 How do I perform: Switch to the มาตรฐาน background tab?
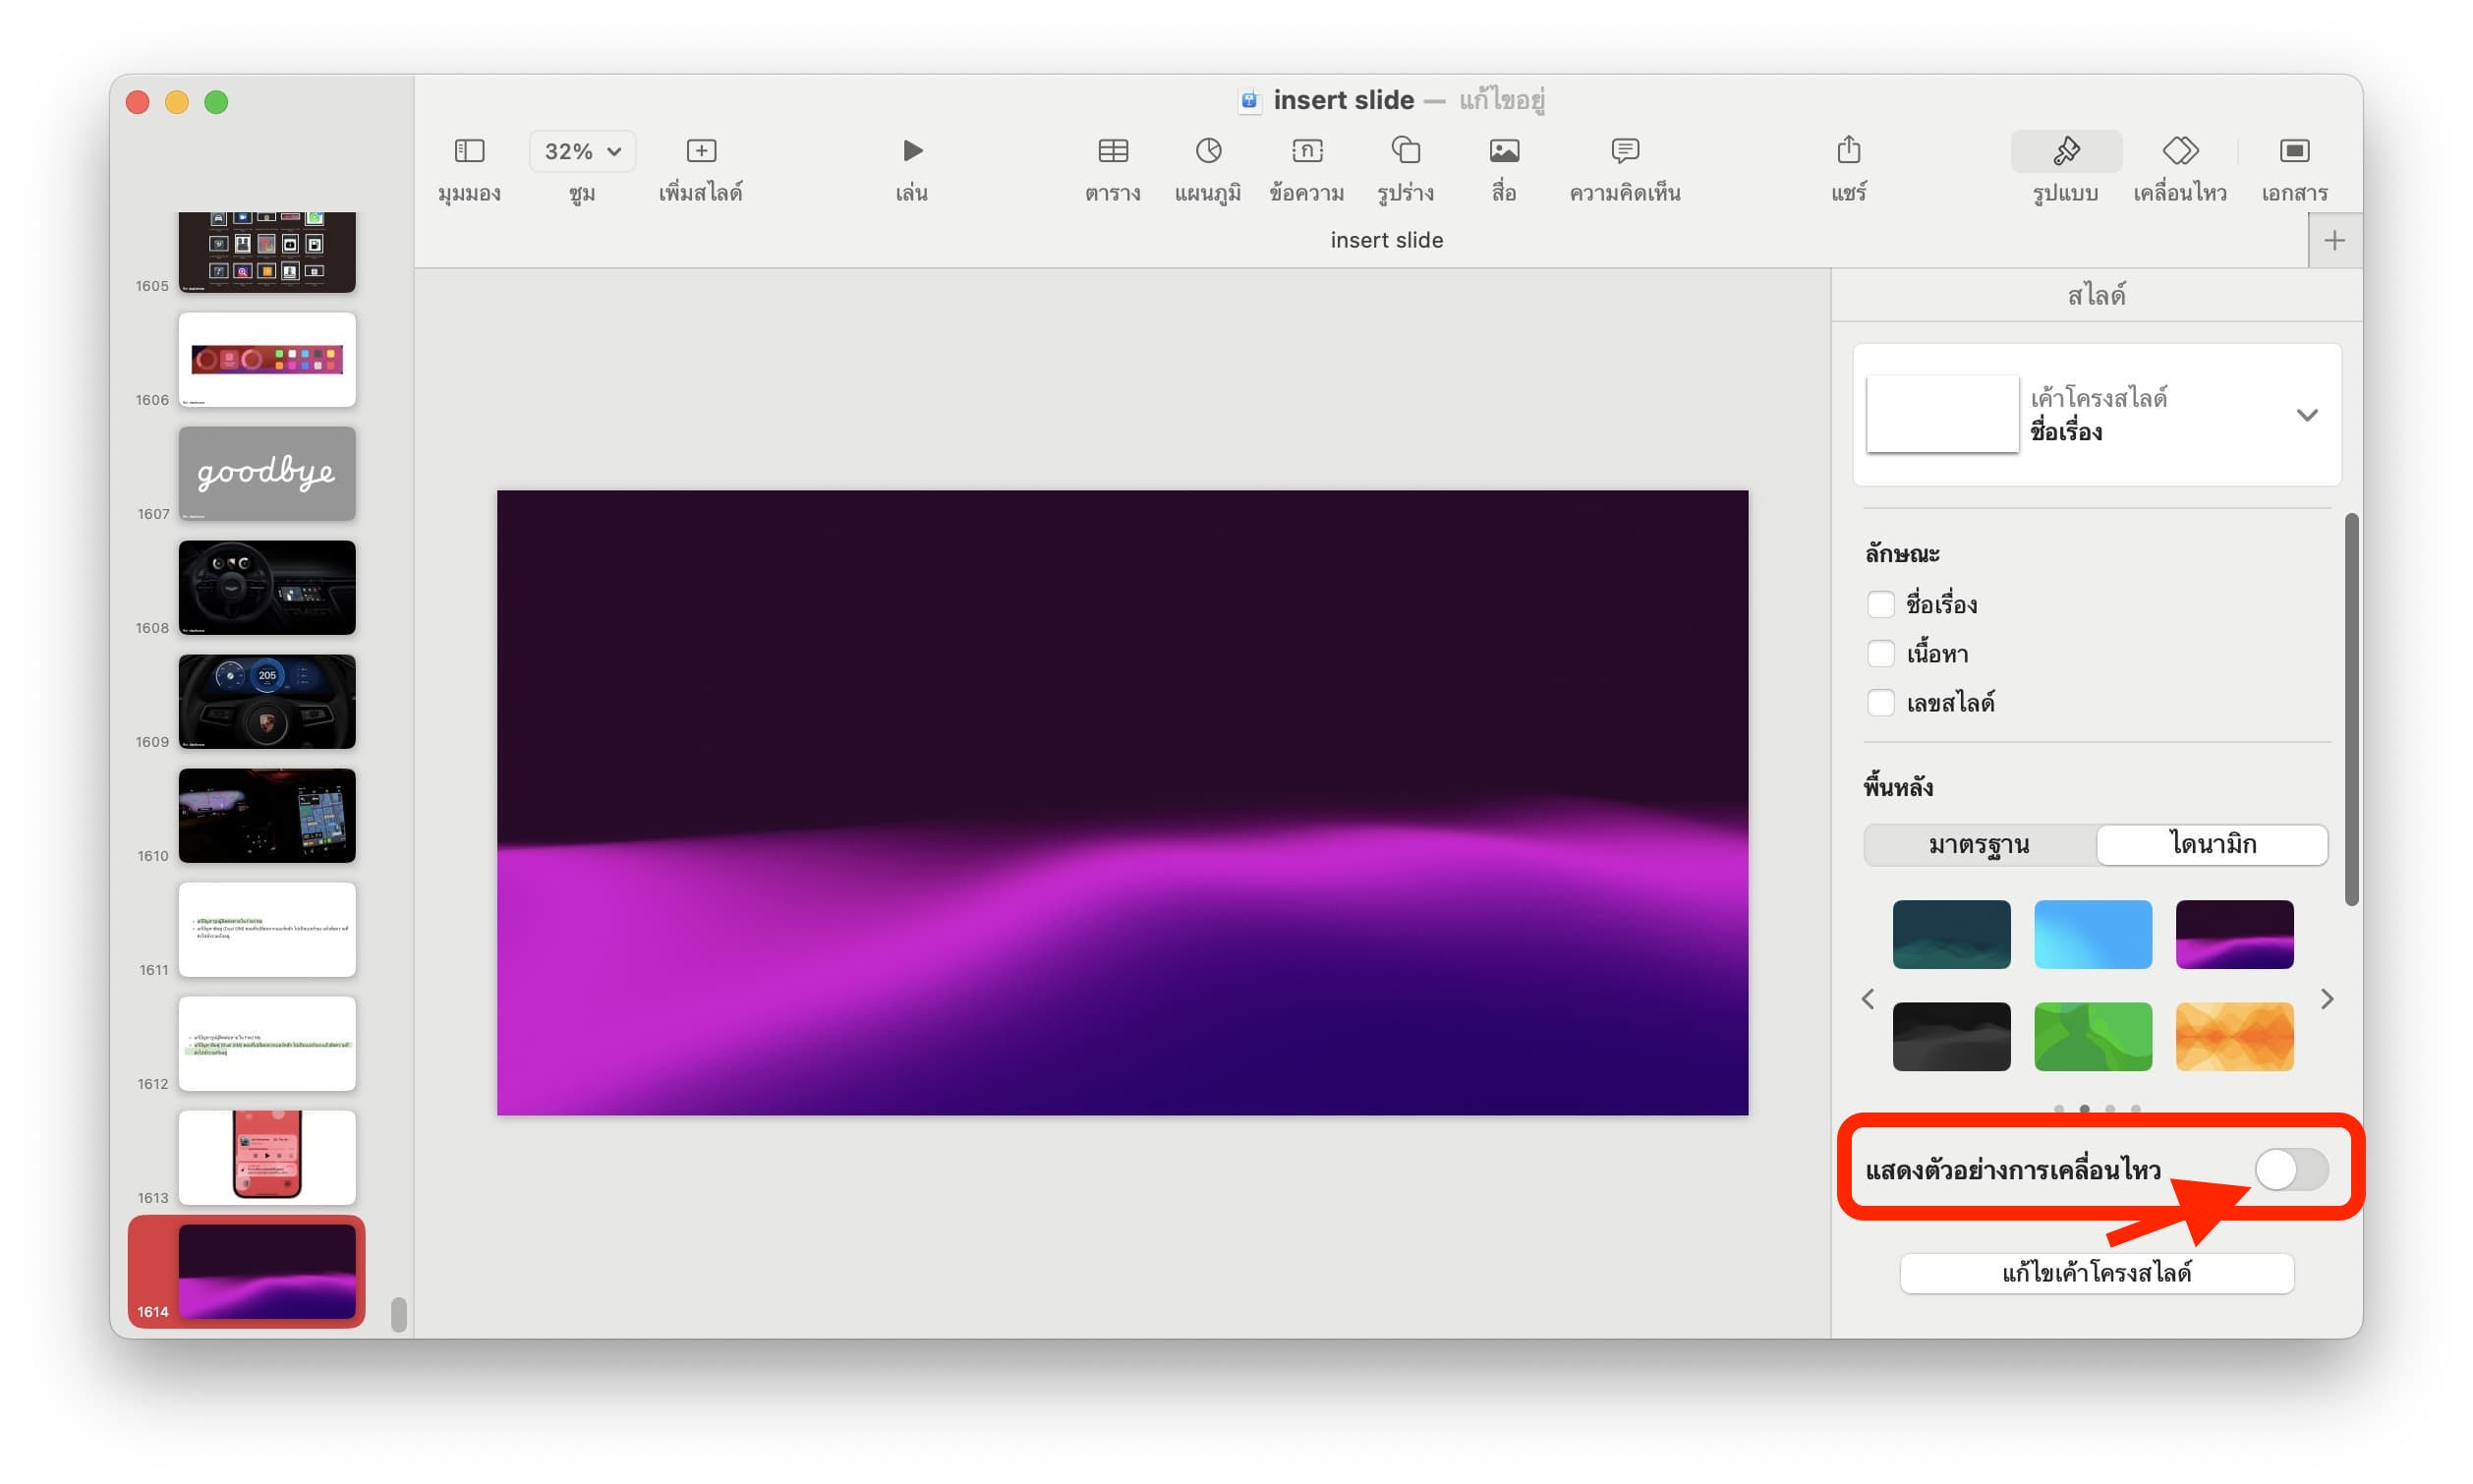click(1978, 845)
